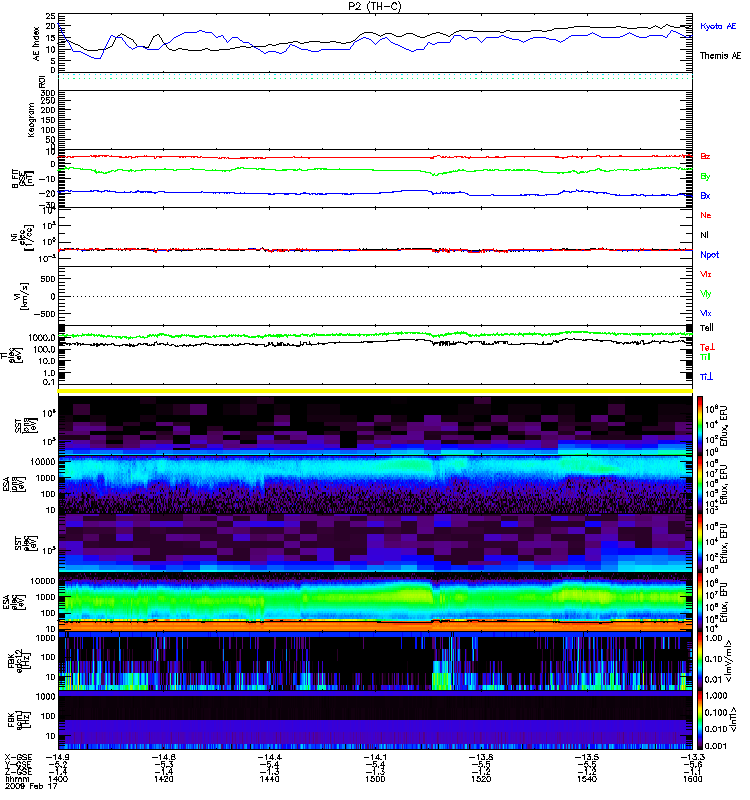Click the green "By" legend label
This screenshot has width=750, height=800.
coord(705,177)
